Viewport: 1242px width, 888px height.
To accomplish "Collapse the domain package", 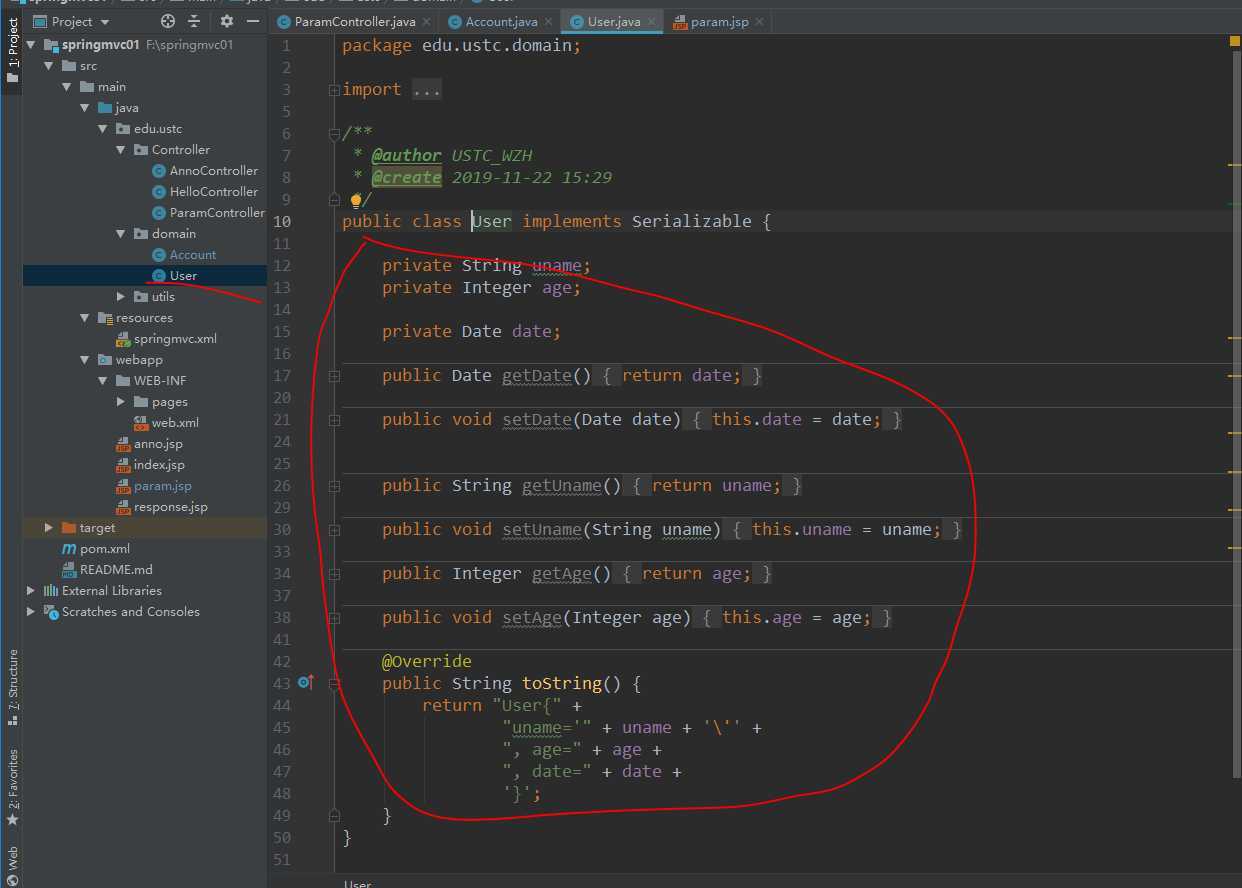I will pyautogui.click(x=120, y=234).
